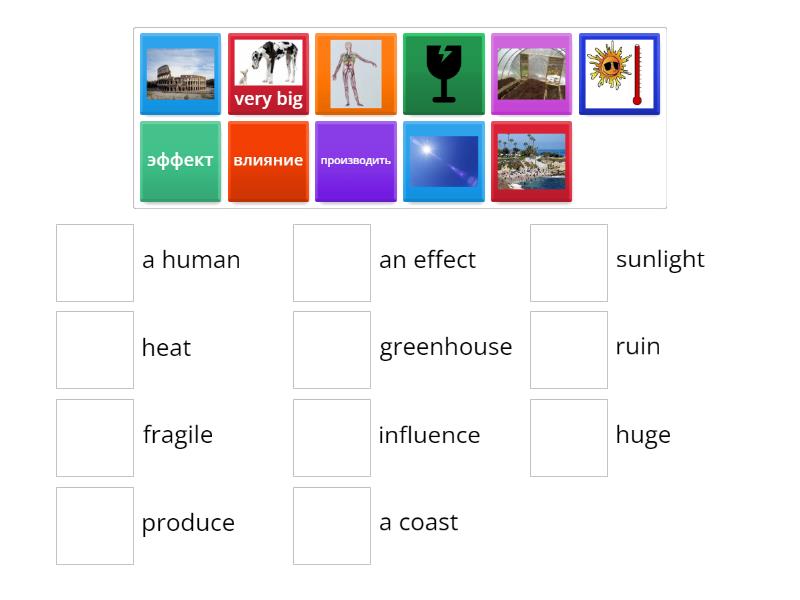Click the empty box next to 'ruin'

coord(569,350)
